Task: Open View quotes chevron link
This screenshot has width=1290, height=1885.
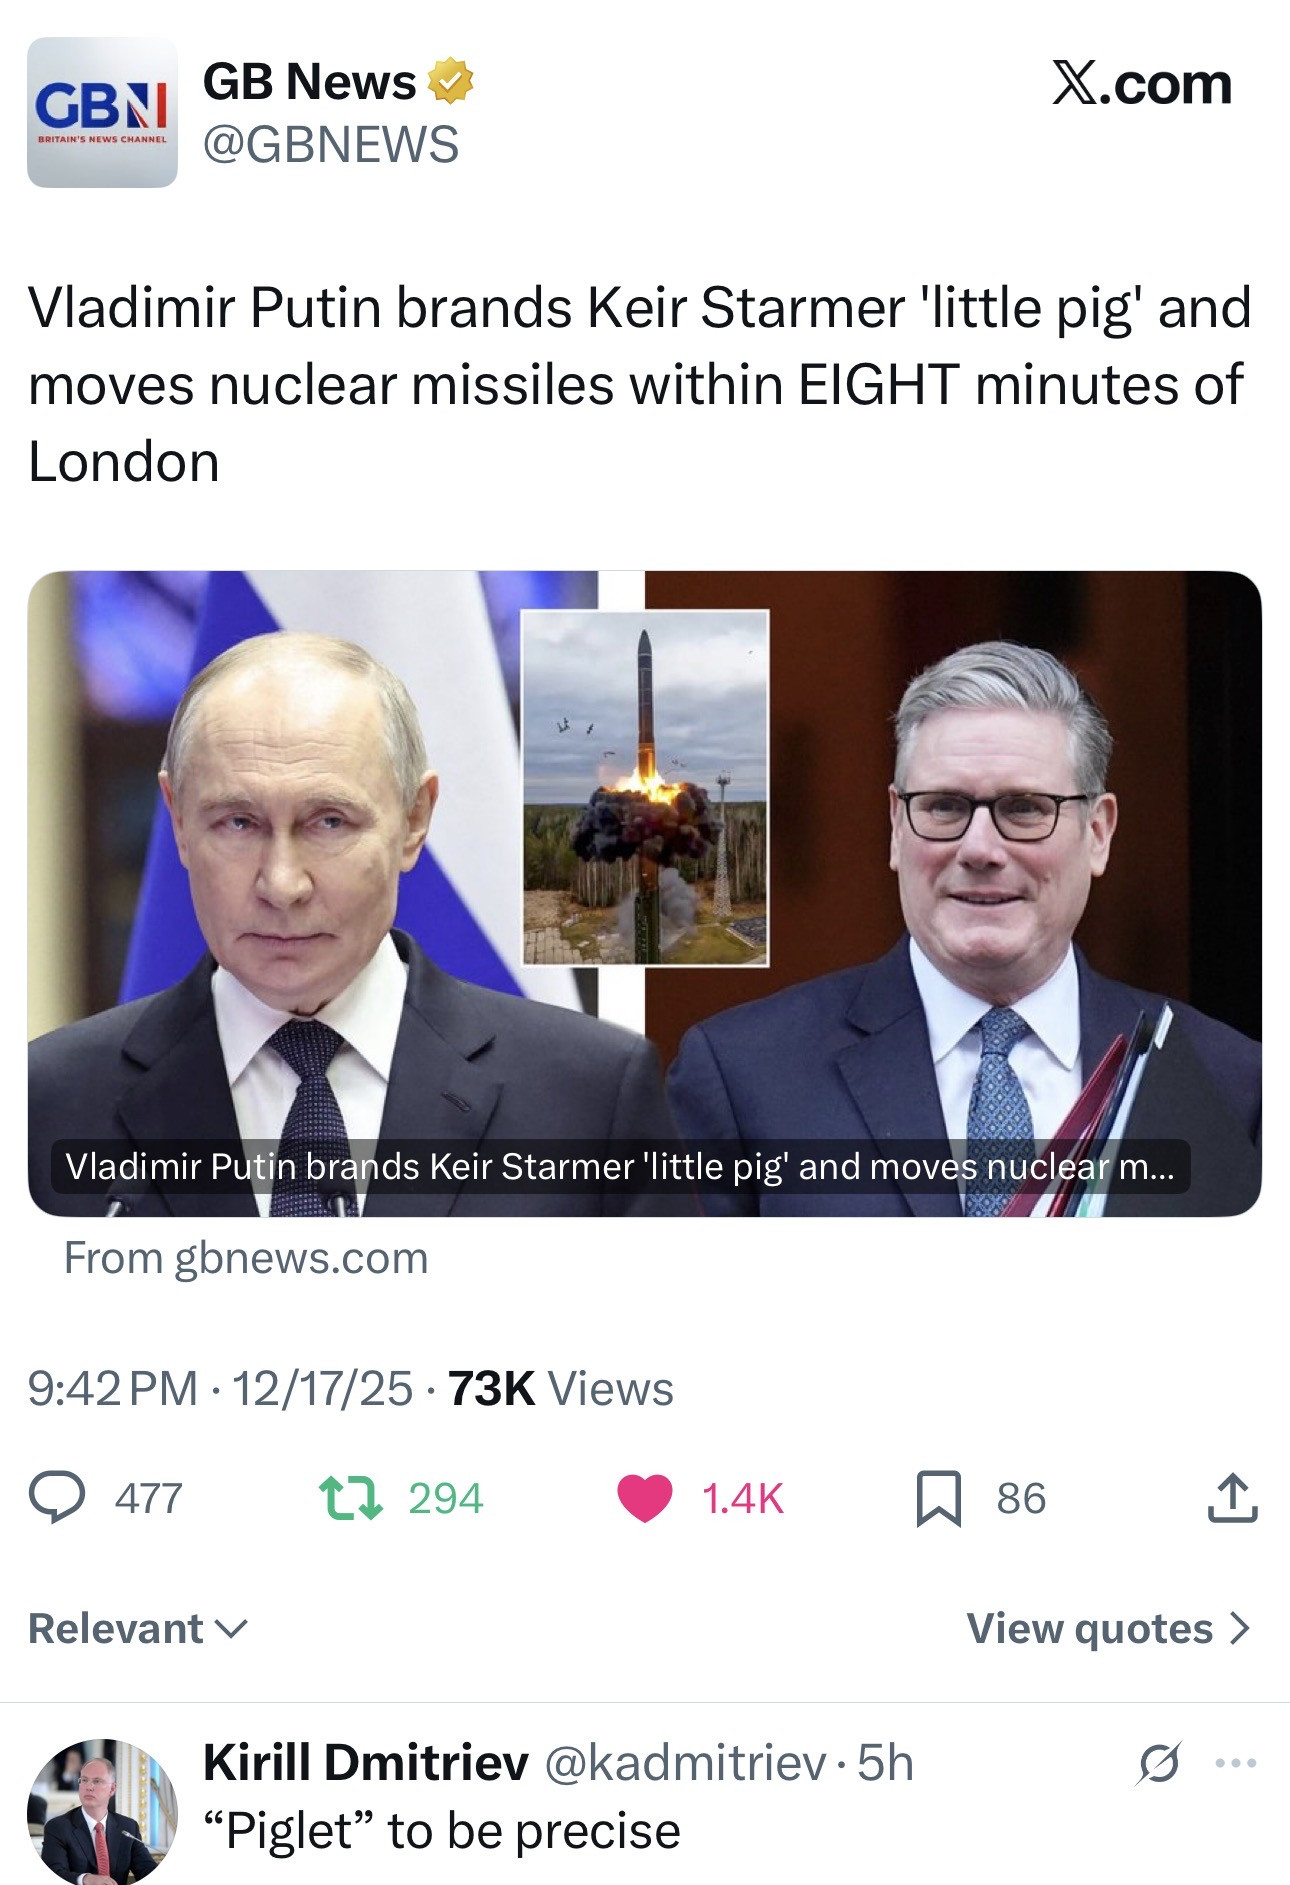Action: (x=1108, y=1628)
